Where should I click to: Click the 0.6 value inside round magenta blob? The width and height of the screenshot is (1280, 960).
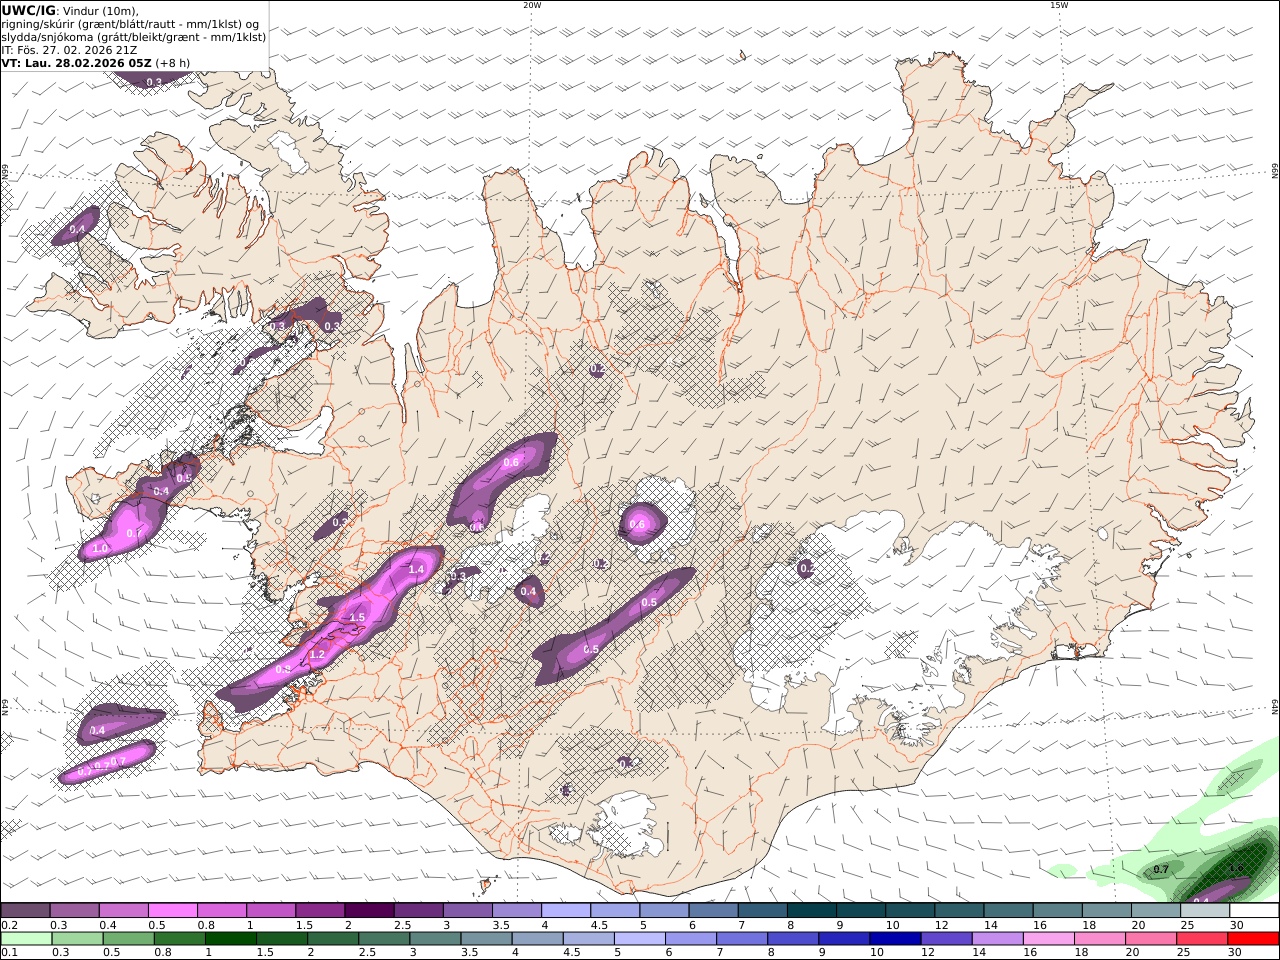click(636, 524)
